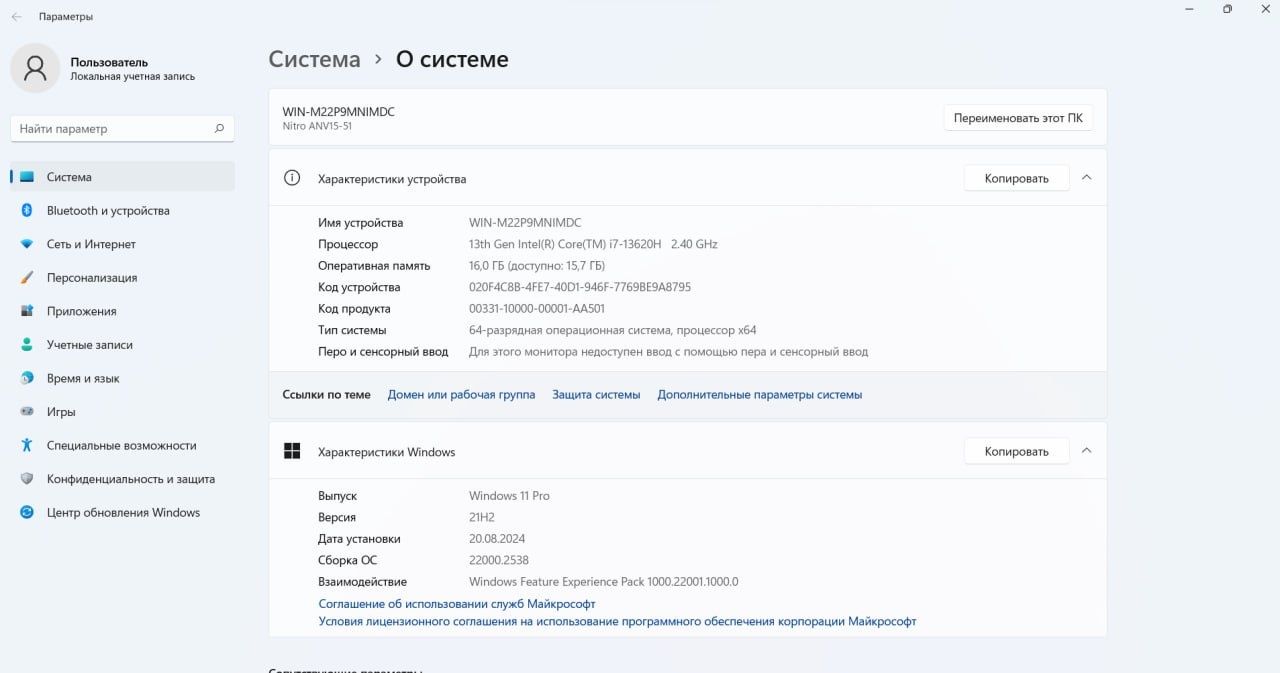
Task: Open the Домен или рабочая группа link
Action: click(461, 395)
